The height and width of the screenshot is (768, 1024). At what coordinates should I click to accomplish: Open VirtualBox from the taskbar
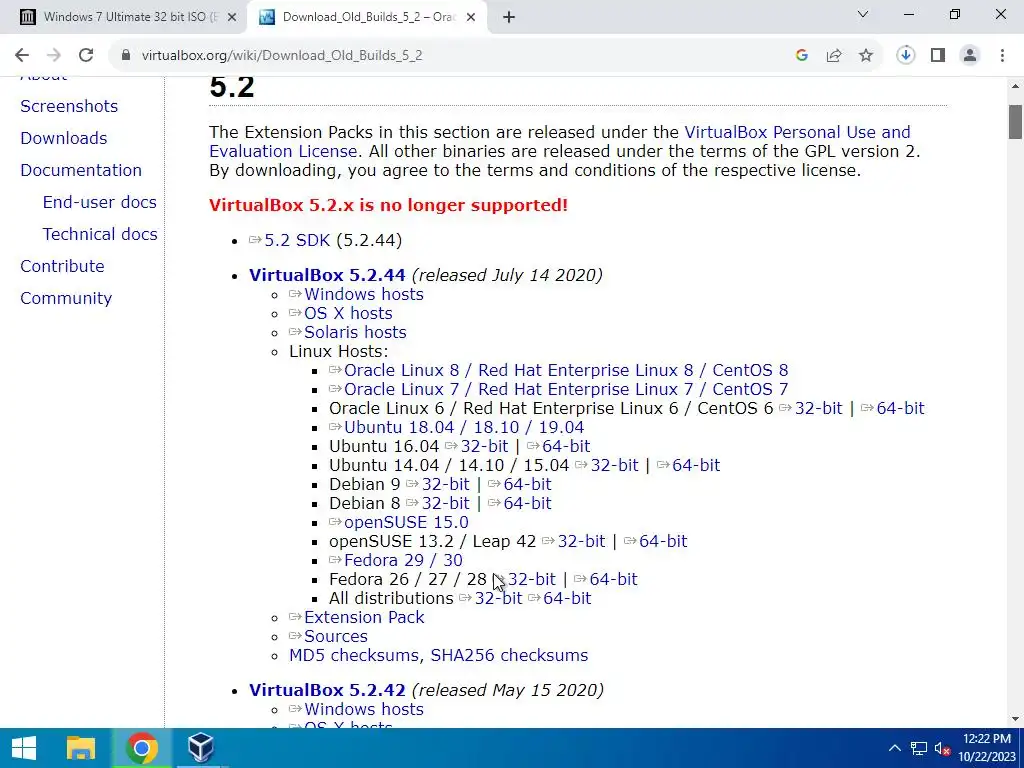[x=200, y=748]
